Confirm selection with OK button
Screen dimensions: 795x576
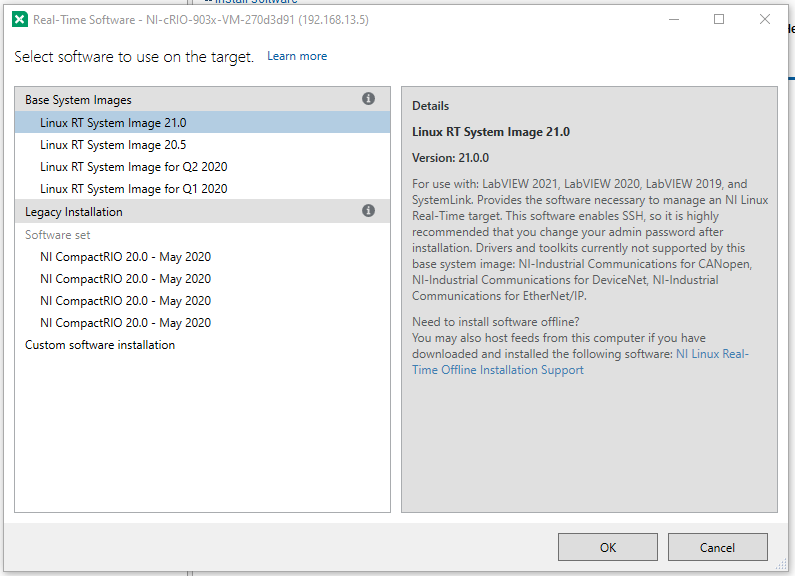[608, 547]
